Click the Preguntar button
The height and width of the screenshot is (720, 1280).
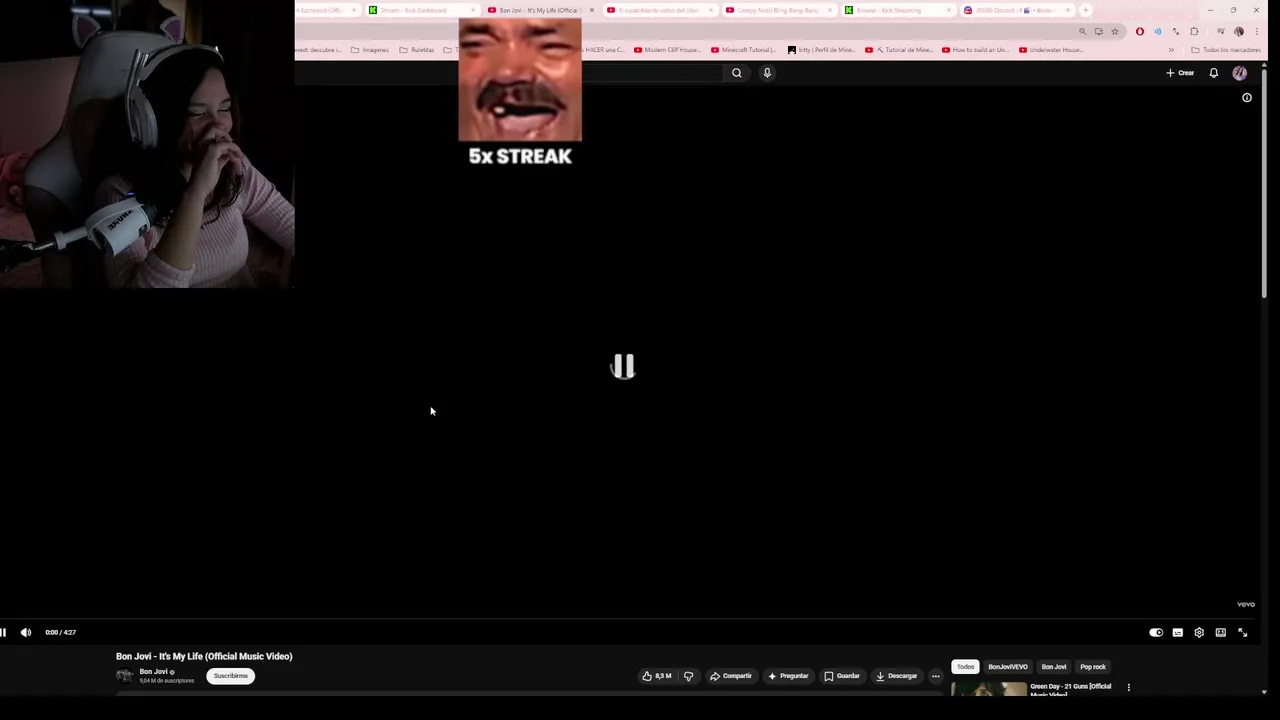(x=788, y=676)
